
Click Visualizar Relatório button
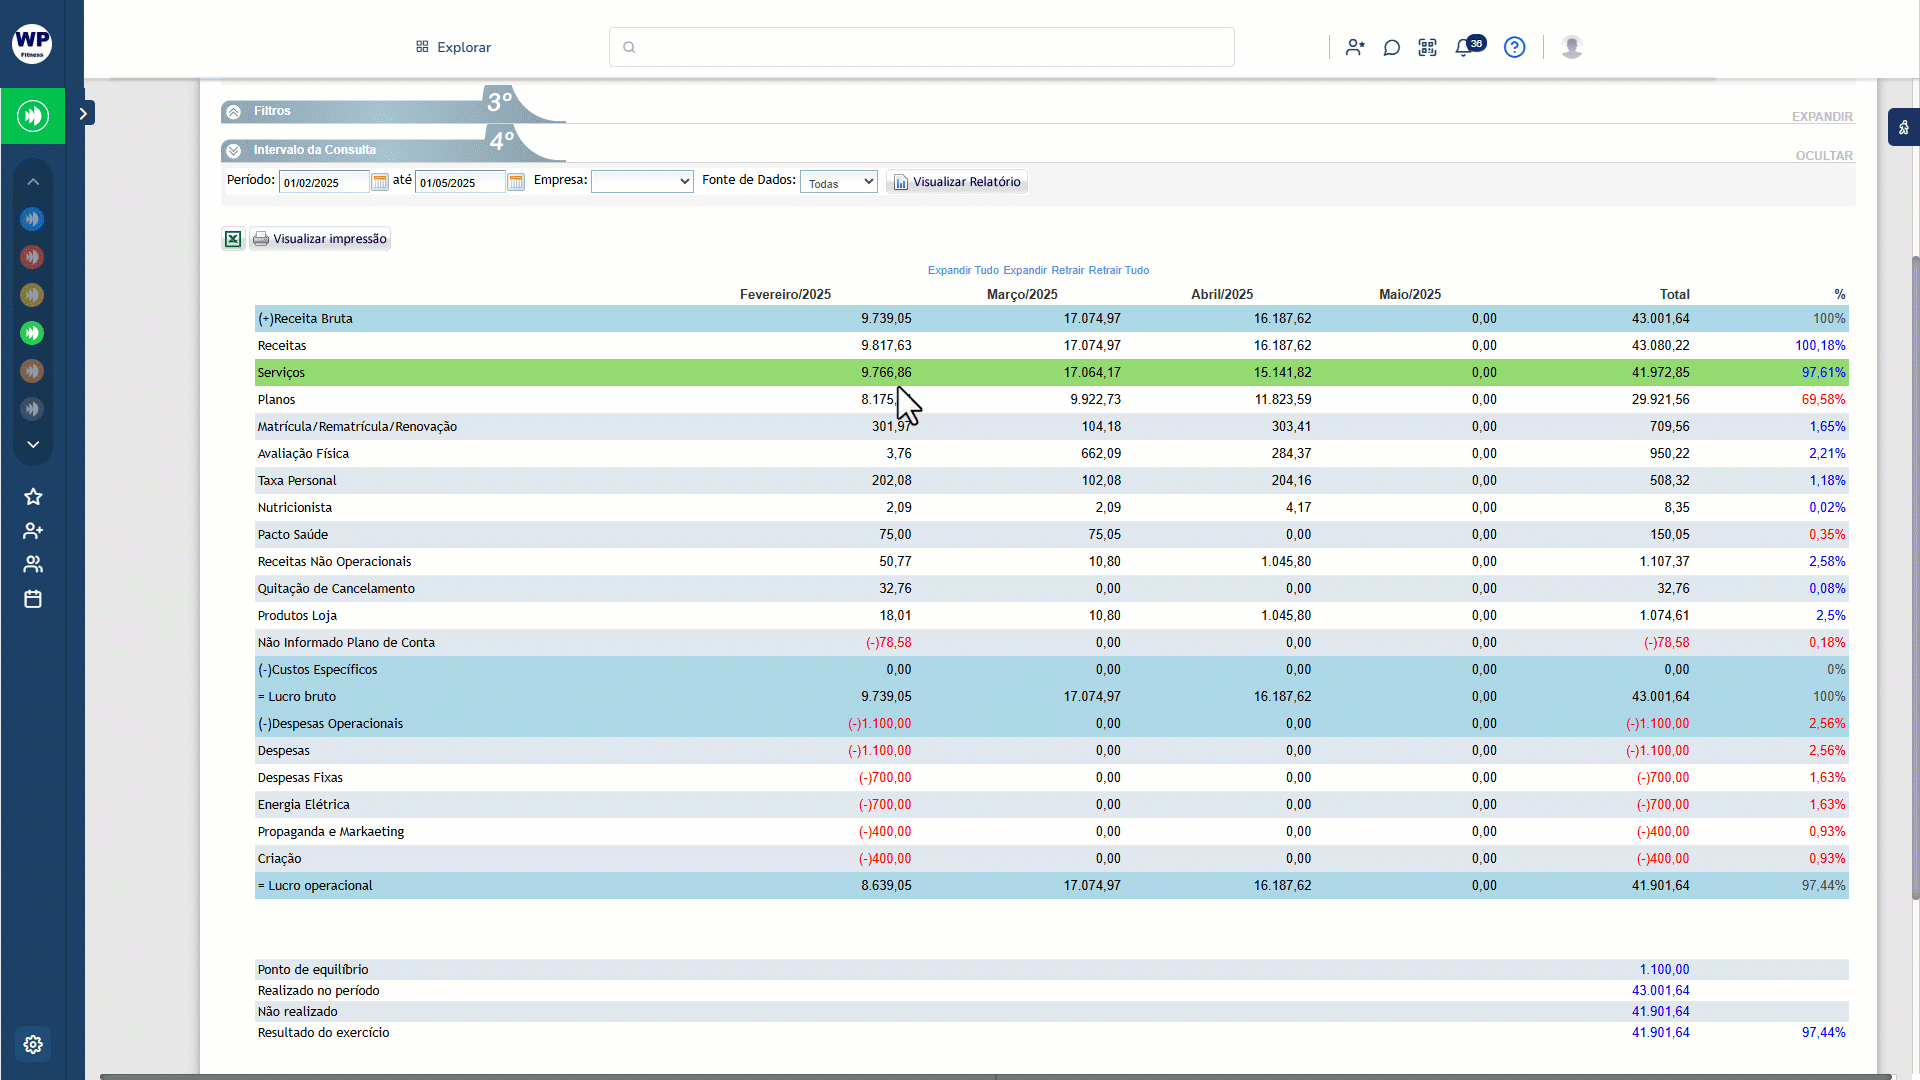(x=957, y=182)
